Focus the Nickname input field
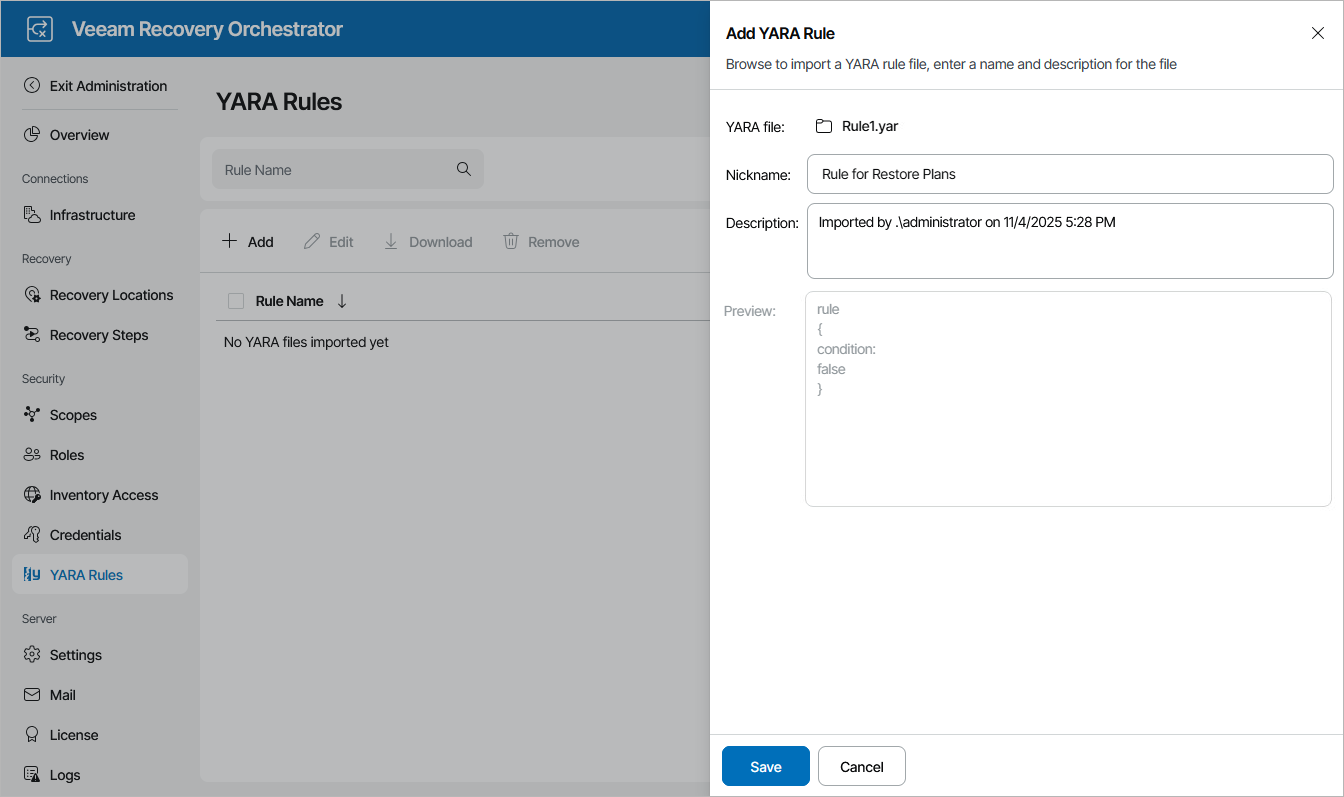Image resolution: width=1344 pixels, height=797 pixels. [x=1069, y=174]
